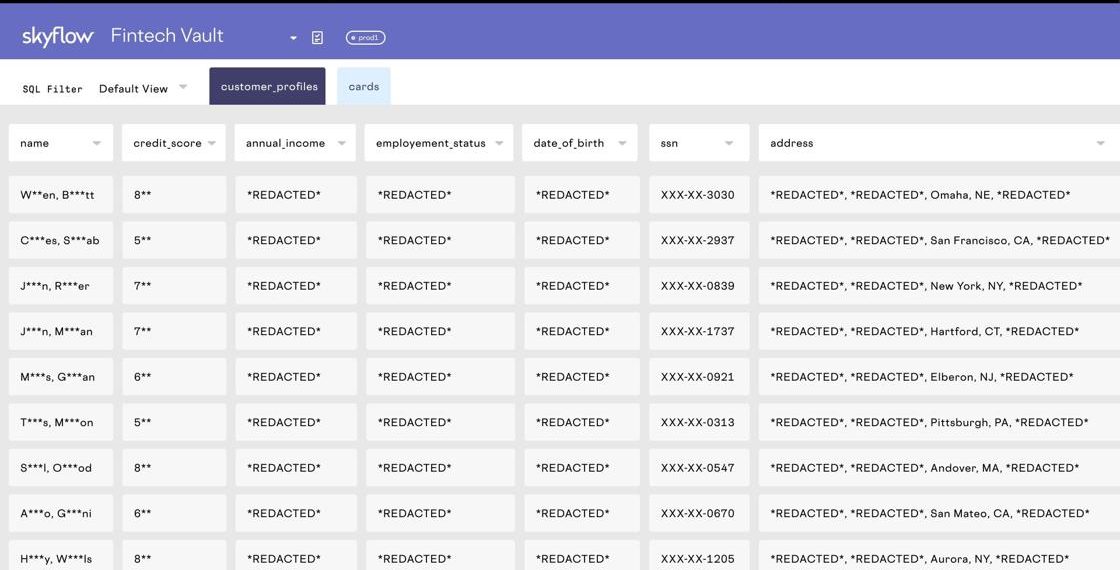Click SSN cell XXX-XX-1737
The width and height of the screenshot is (1120, 570).
(699, 331)
